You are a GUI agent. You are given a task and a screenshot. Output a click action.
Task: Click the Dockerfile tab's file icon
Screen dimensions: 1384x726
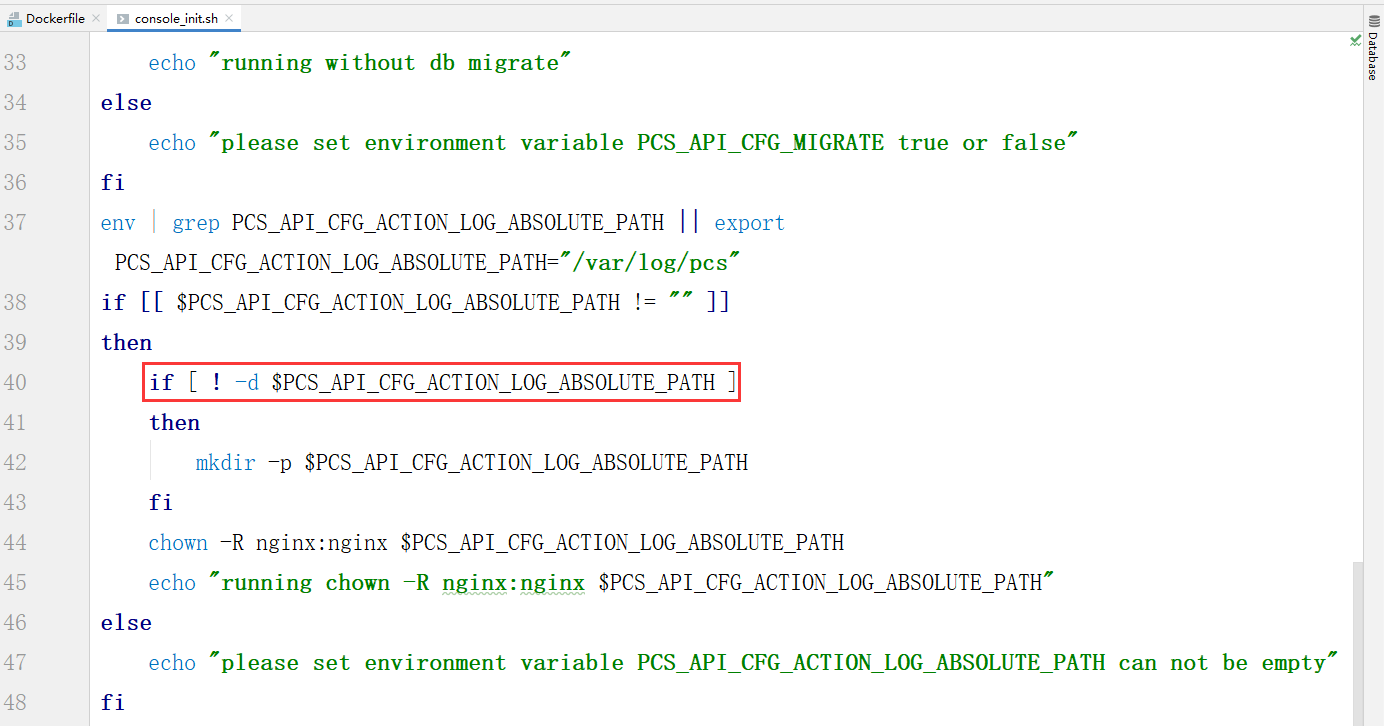click(15, 19)
